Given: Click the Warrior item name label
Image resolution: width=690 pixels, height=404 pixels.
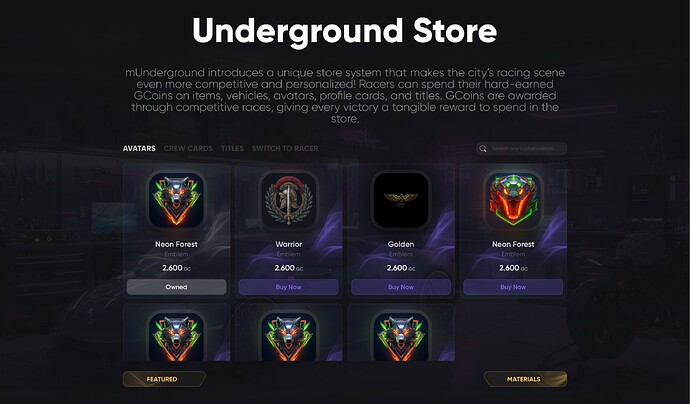Looking at the screenshot, I should [x=289, y=244].
